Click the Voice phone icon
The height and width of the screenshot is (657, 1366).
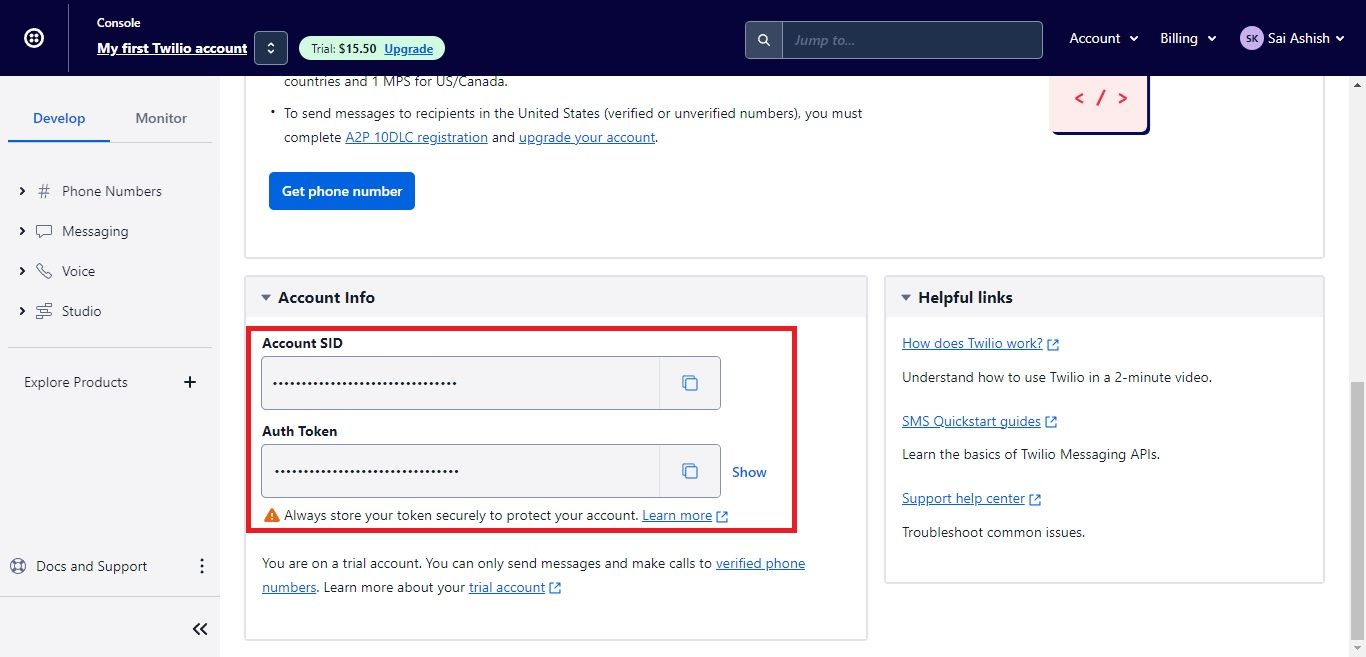44,271
